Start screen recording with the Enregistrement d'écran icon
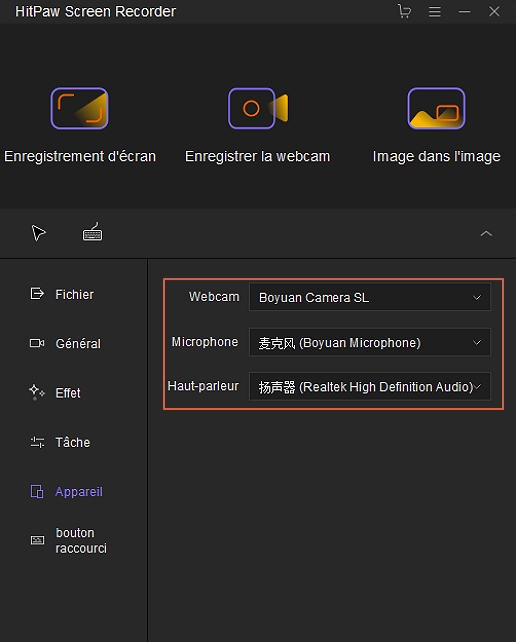This screenshot has height=642, width=516. pos(79,109)
